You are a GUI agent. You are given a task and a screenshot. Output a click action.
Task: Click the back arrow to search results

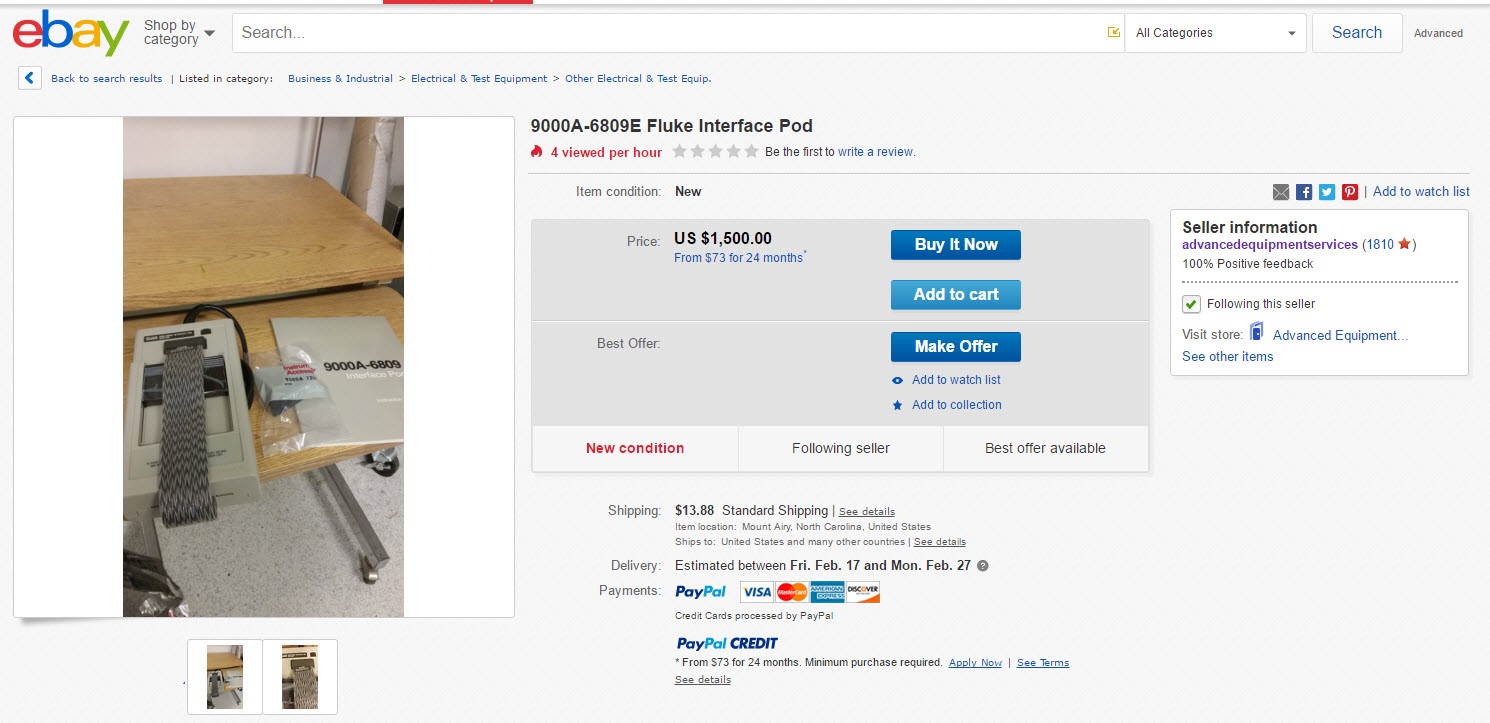tap(30, 78)
